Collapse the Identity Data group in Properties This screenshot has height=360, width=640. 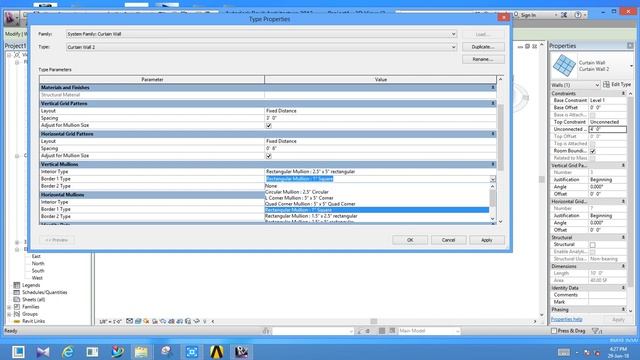coord(623,288)
